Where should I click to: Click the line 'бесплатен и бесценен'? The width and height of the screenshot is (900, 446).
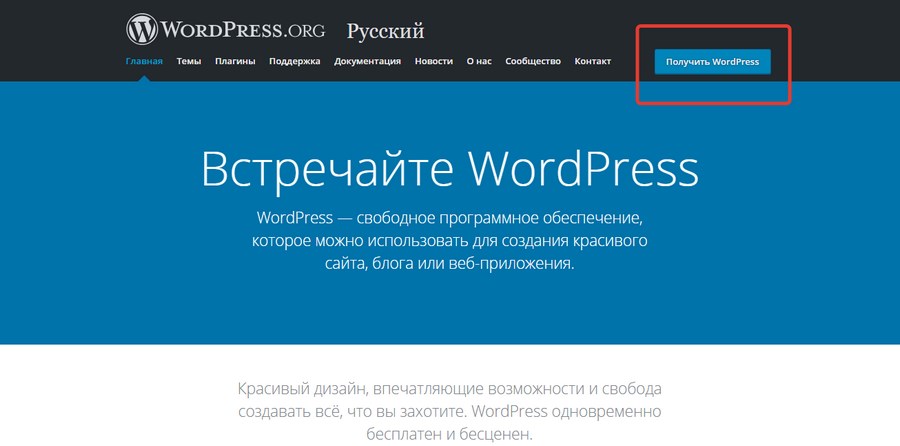click(x=449, y=435)
